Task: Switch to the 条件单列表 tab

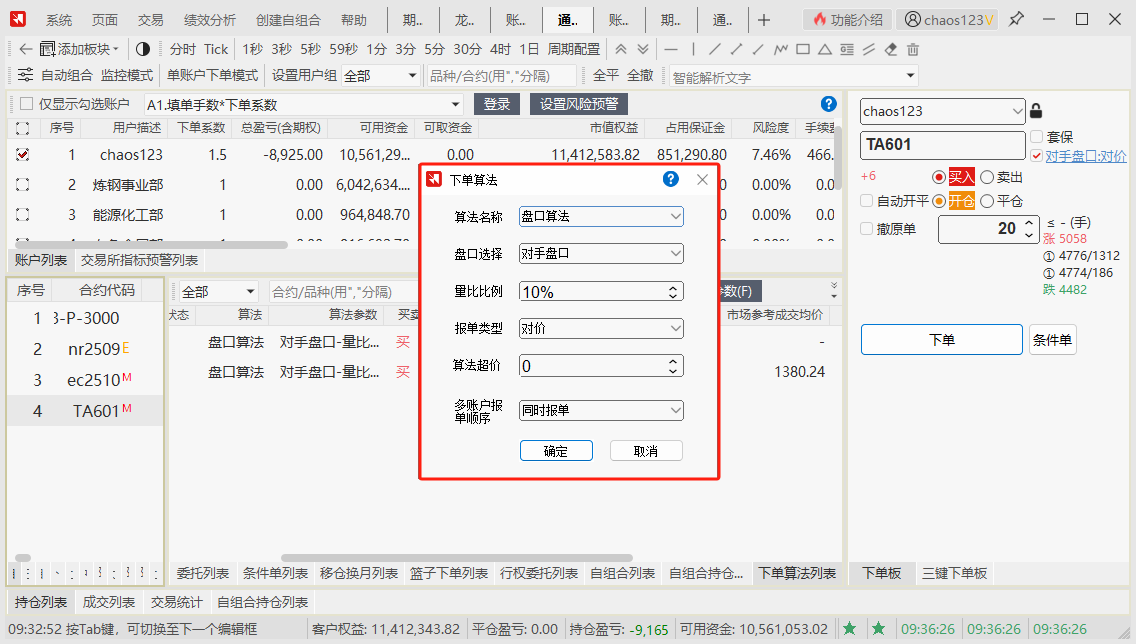Action: click(275, 573)
